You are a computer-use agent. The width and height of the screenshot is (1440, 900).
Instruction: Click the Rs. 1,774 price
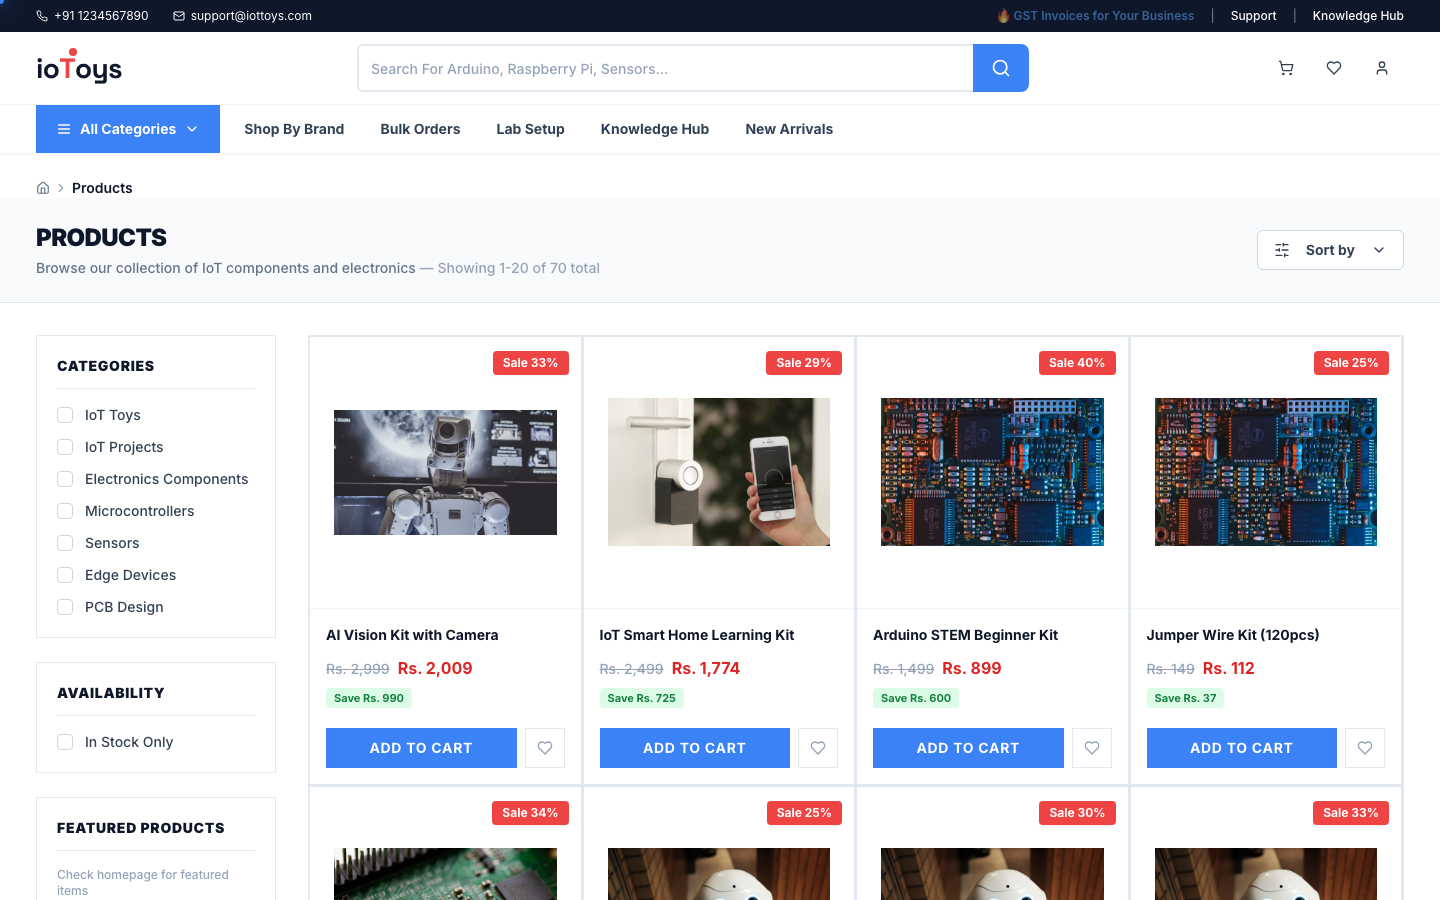[x=706, y=668]
